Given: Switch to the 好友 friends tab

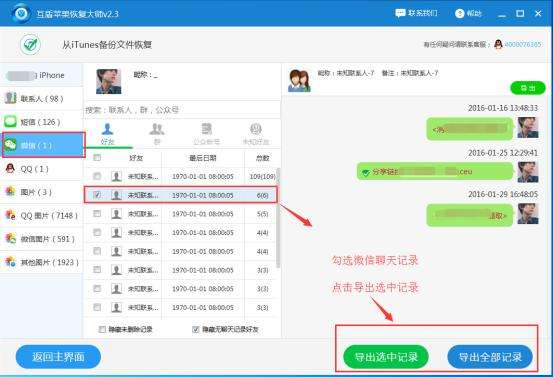Looking at the screenshot, I should coord(108,134).
